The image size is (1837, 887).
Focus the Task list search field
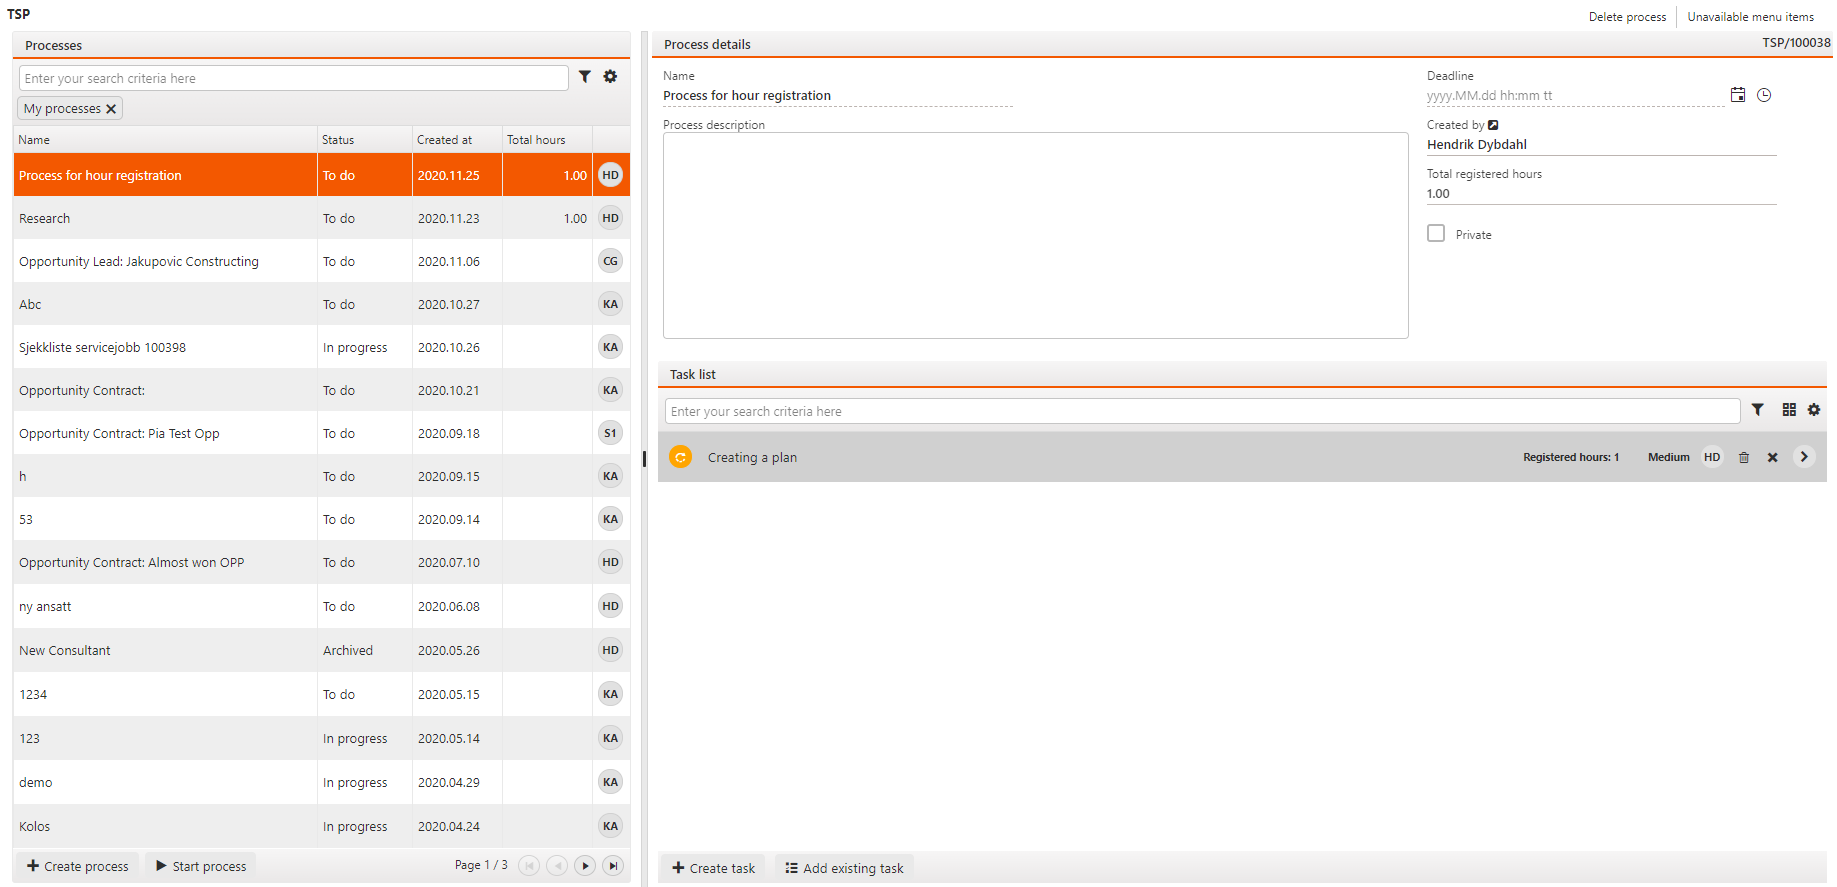[1202, 411]
